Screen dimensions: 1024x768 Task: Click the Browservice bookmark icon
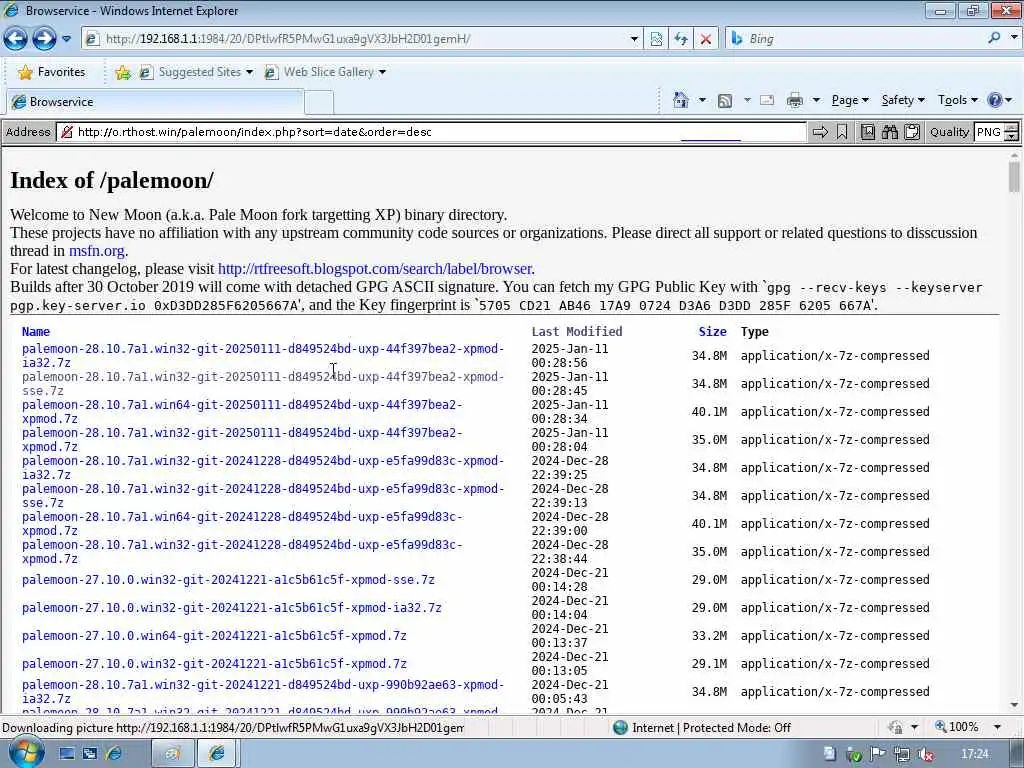coord(842,133)
